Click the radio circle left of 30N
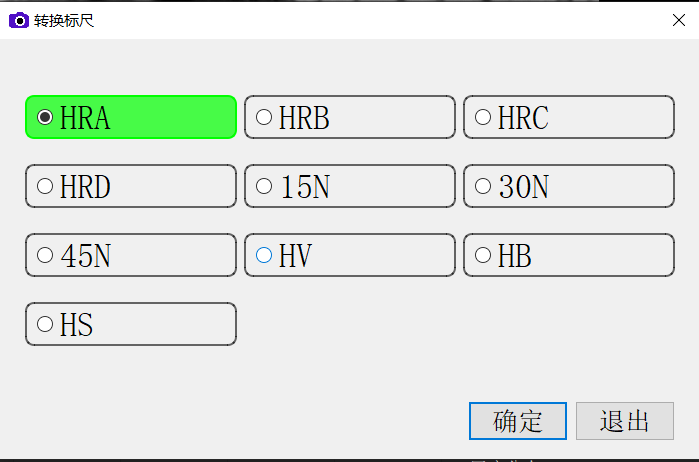Image resolution: width=699 pixels, height=462 pixels. click(x=483, y=186)
